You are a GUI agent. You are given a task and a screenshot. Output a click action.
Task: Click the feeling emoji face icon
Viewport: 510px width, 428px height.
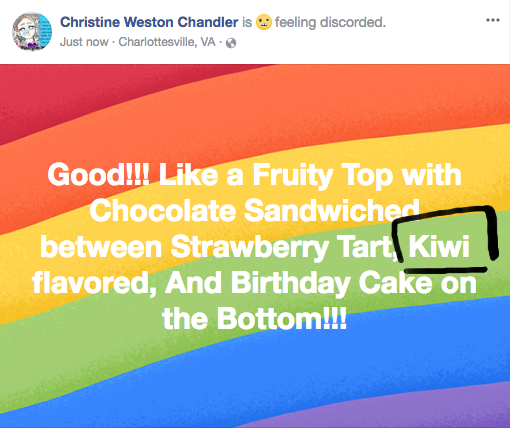point(264,22)
